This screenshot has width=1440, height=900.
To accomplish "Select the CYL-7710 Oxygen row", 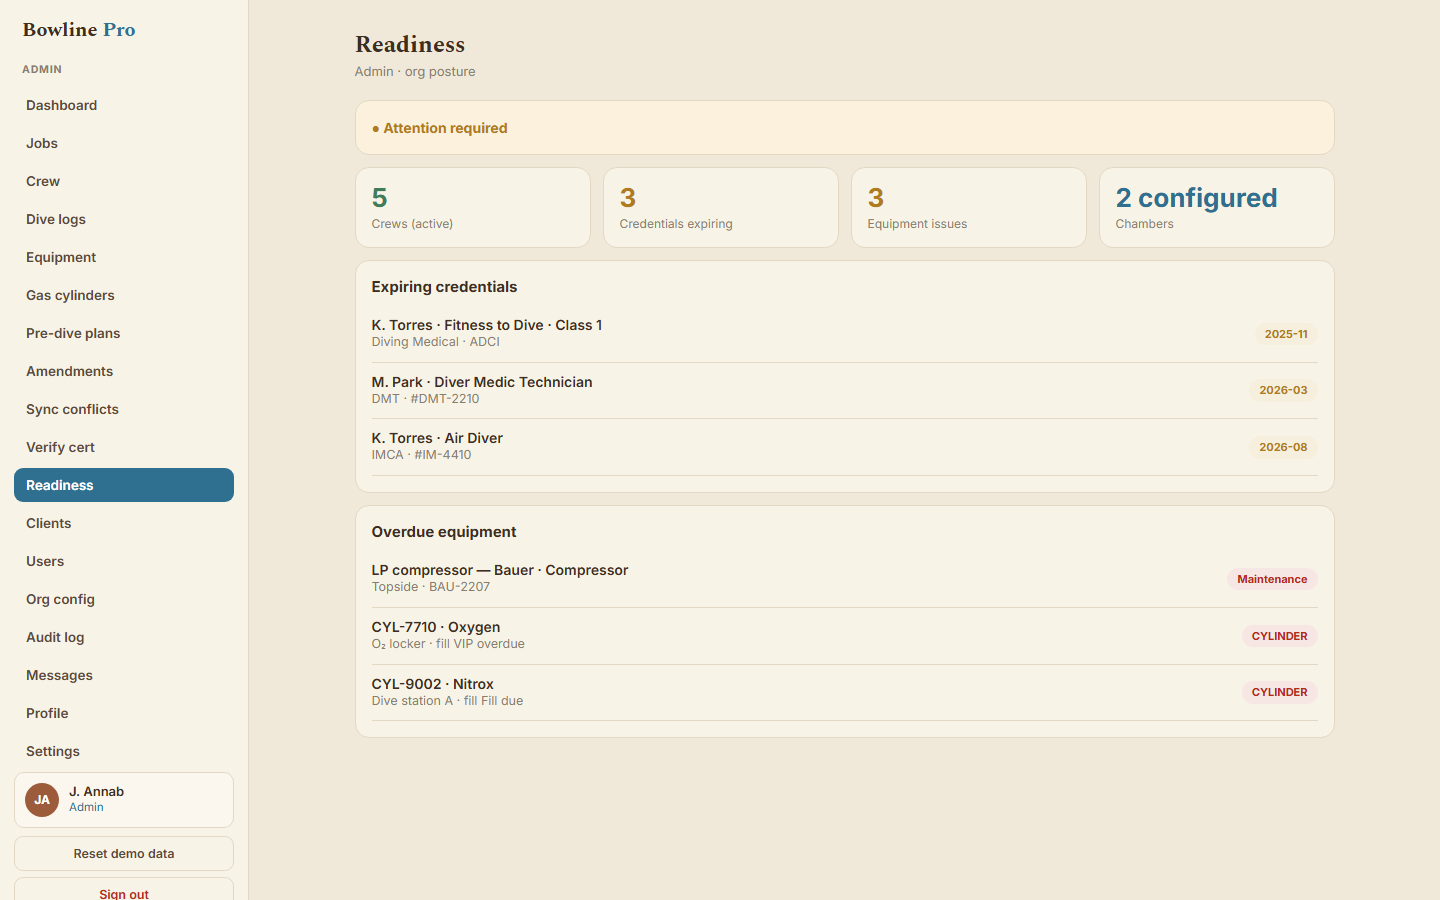I will pos(845,636).
